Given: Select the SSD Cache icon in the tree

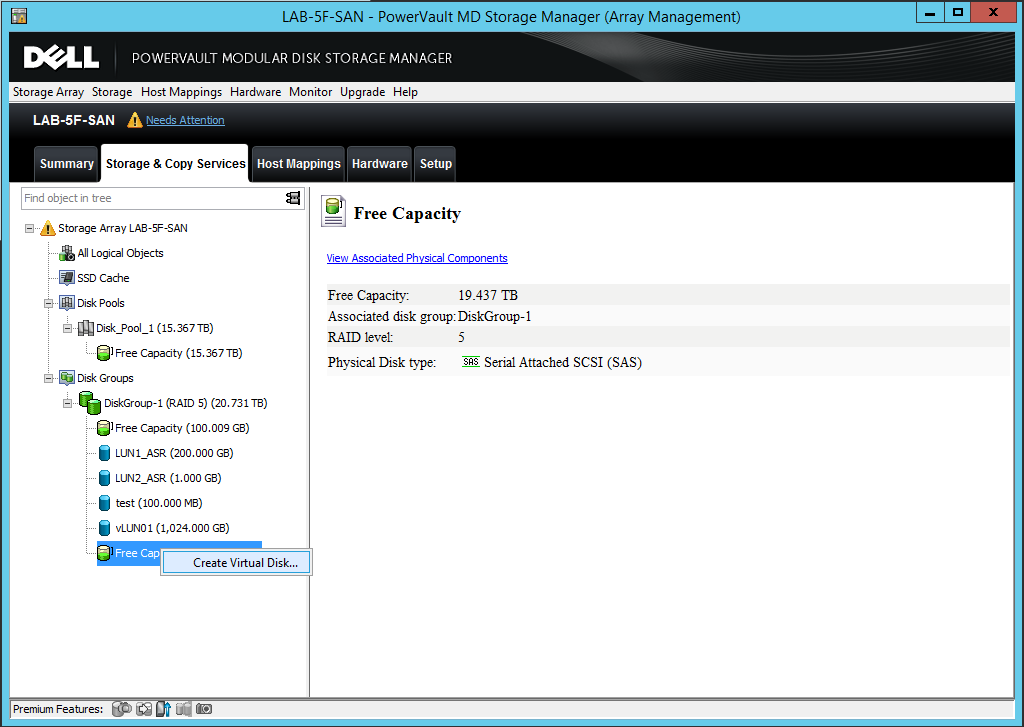Looking at the screenshot, I should click(x=67, y=277).
